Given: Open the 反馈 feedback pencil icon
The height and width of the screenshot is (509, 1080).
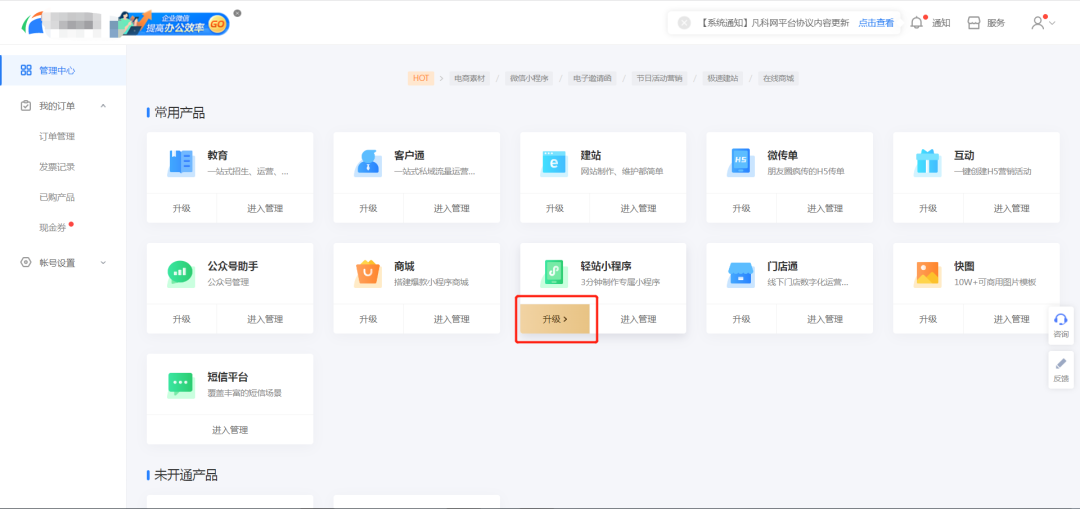Looking at the screenshot, I should [x=1061, y=364].
